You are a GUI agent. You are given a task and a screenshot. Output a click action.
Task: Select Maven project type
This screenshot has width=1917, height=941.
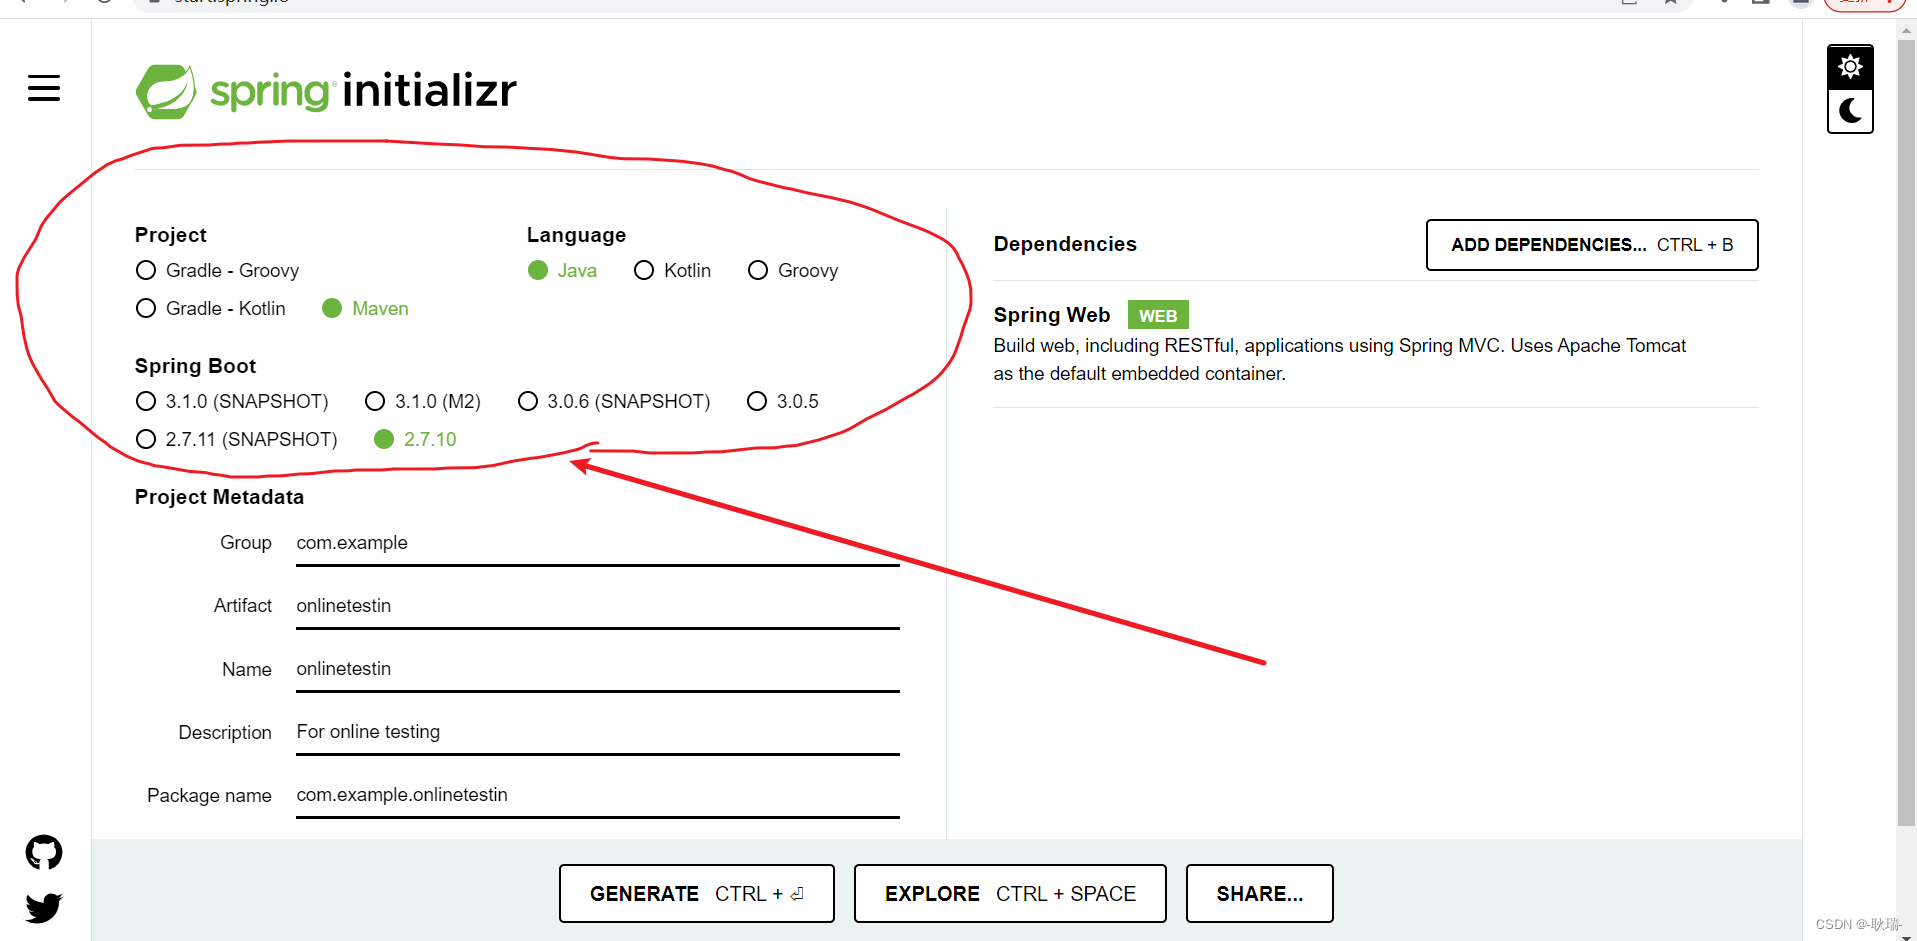365,309
